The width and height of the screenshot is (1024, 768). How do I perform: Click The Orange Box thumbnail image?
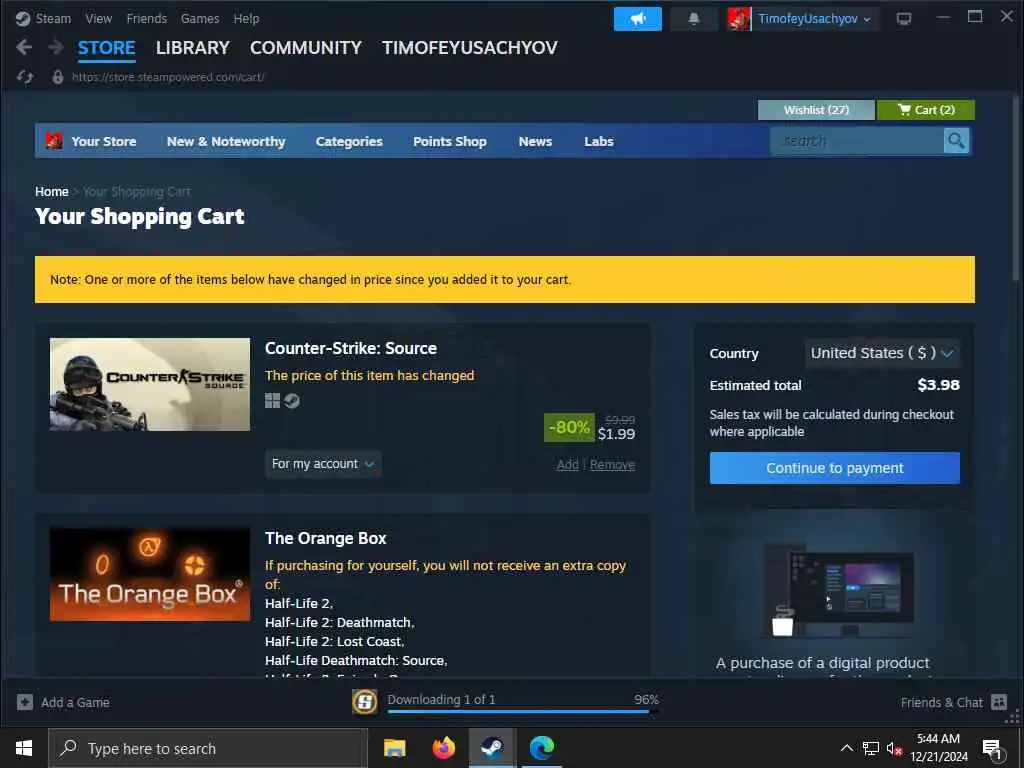point(150,574)
